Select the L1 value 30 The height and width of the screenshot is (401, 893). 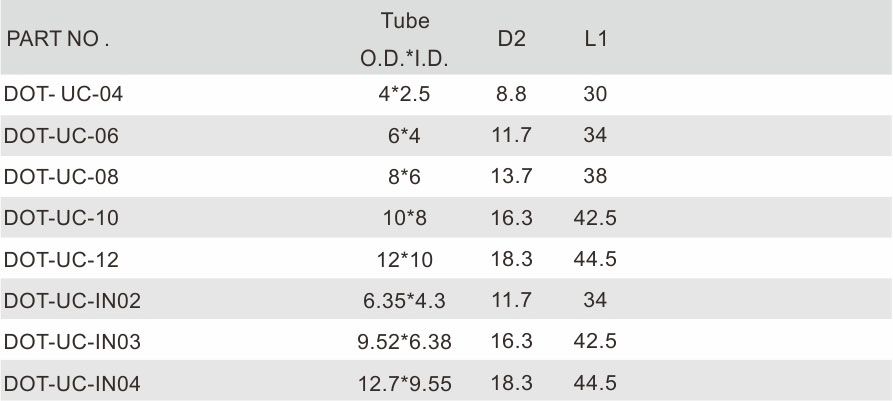coord(595,94)
